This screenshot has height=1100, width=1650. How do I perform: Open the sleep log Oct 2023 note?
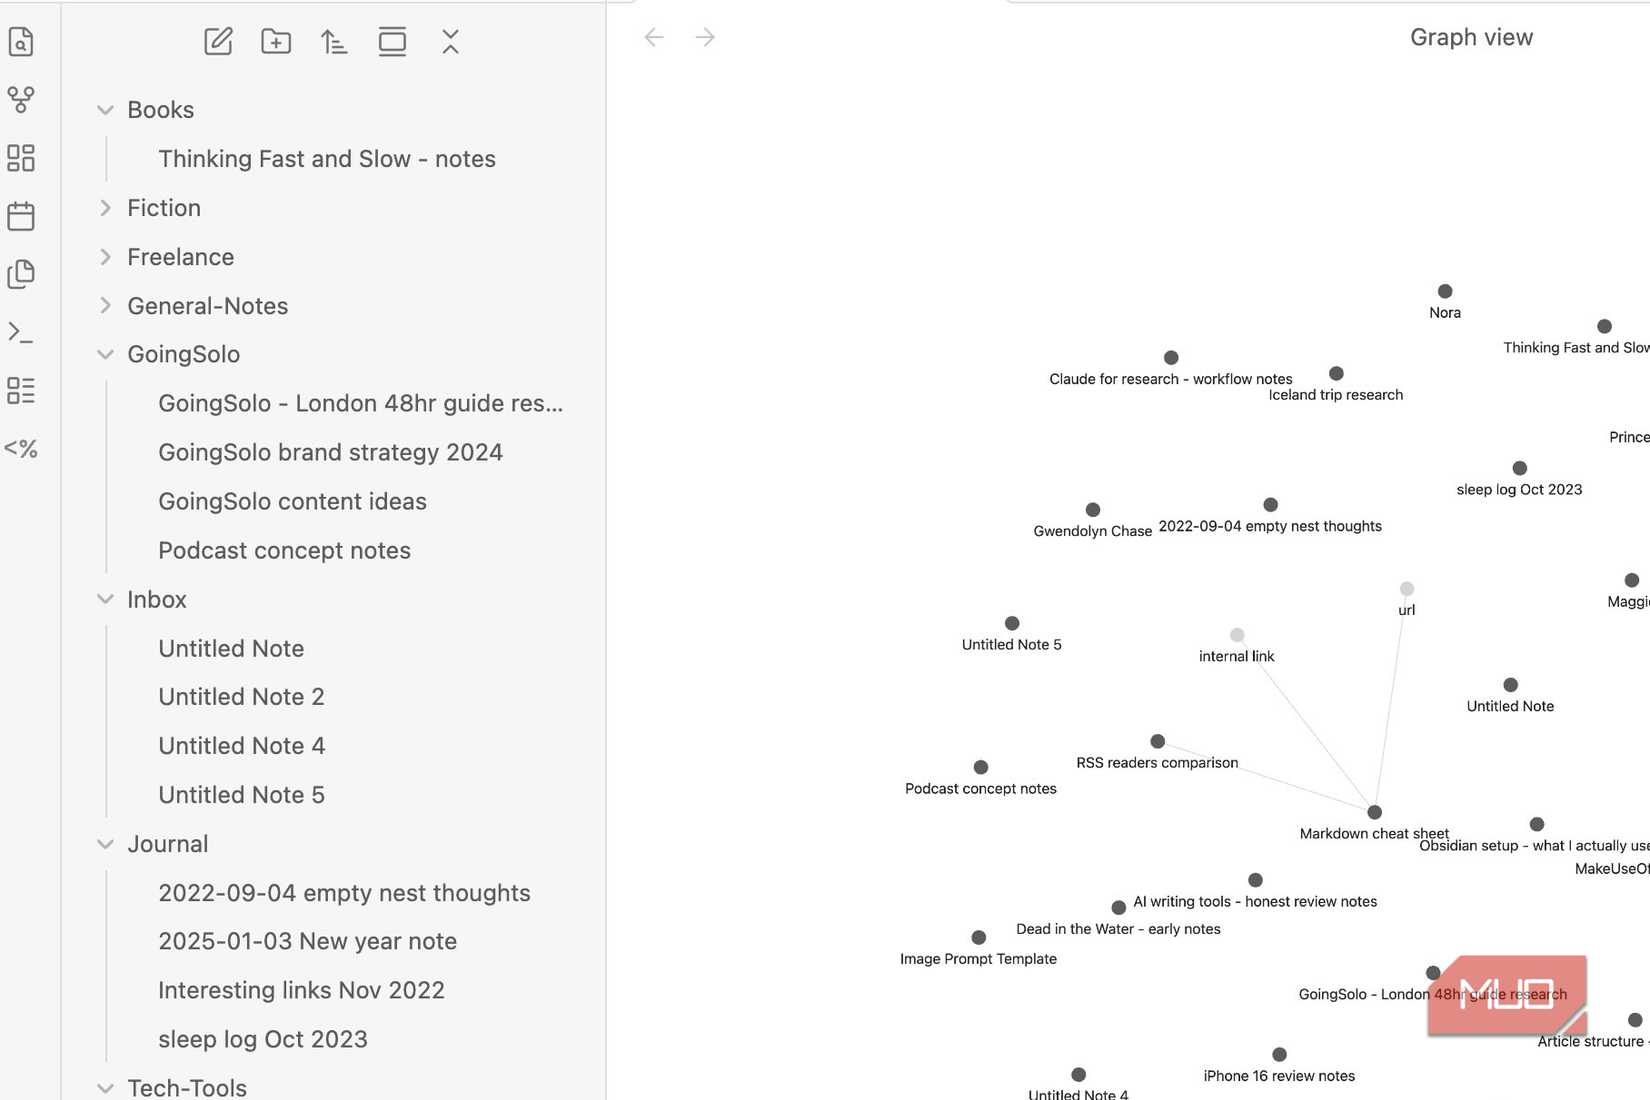click(x=263, y=1039)
